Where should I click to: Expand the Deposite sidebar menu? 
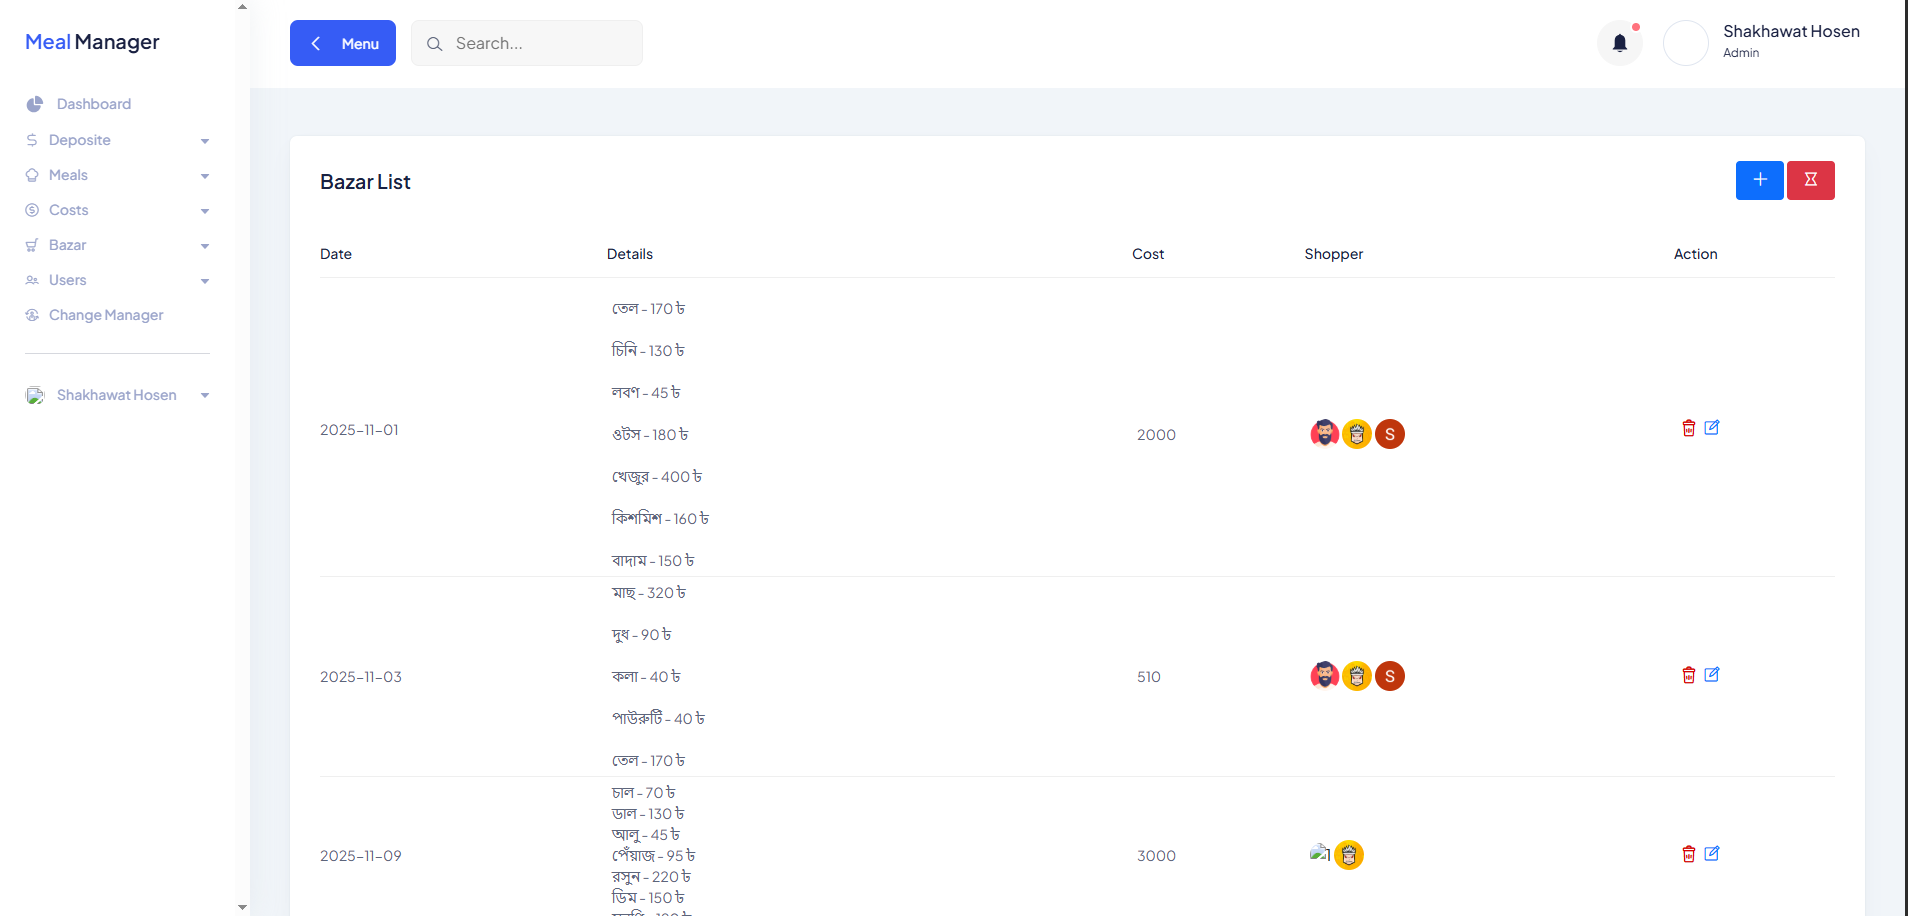[x=117, y=140]
